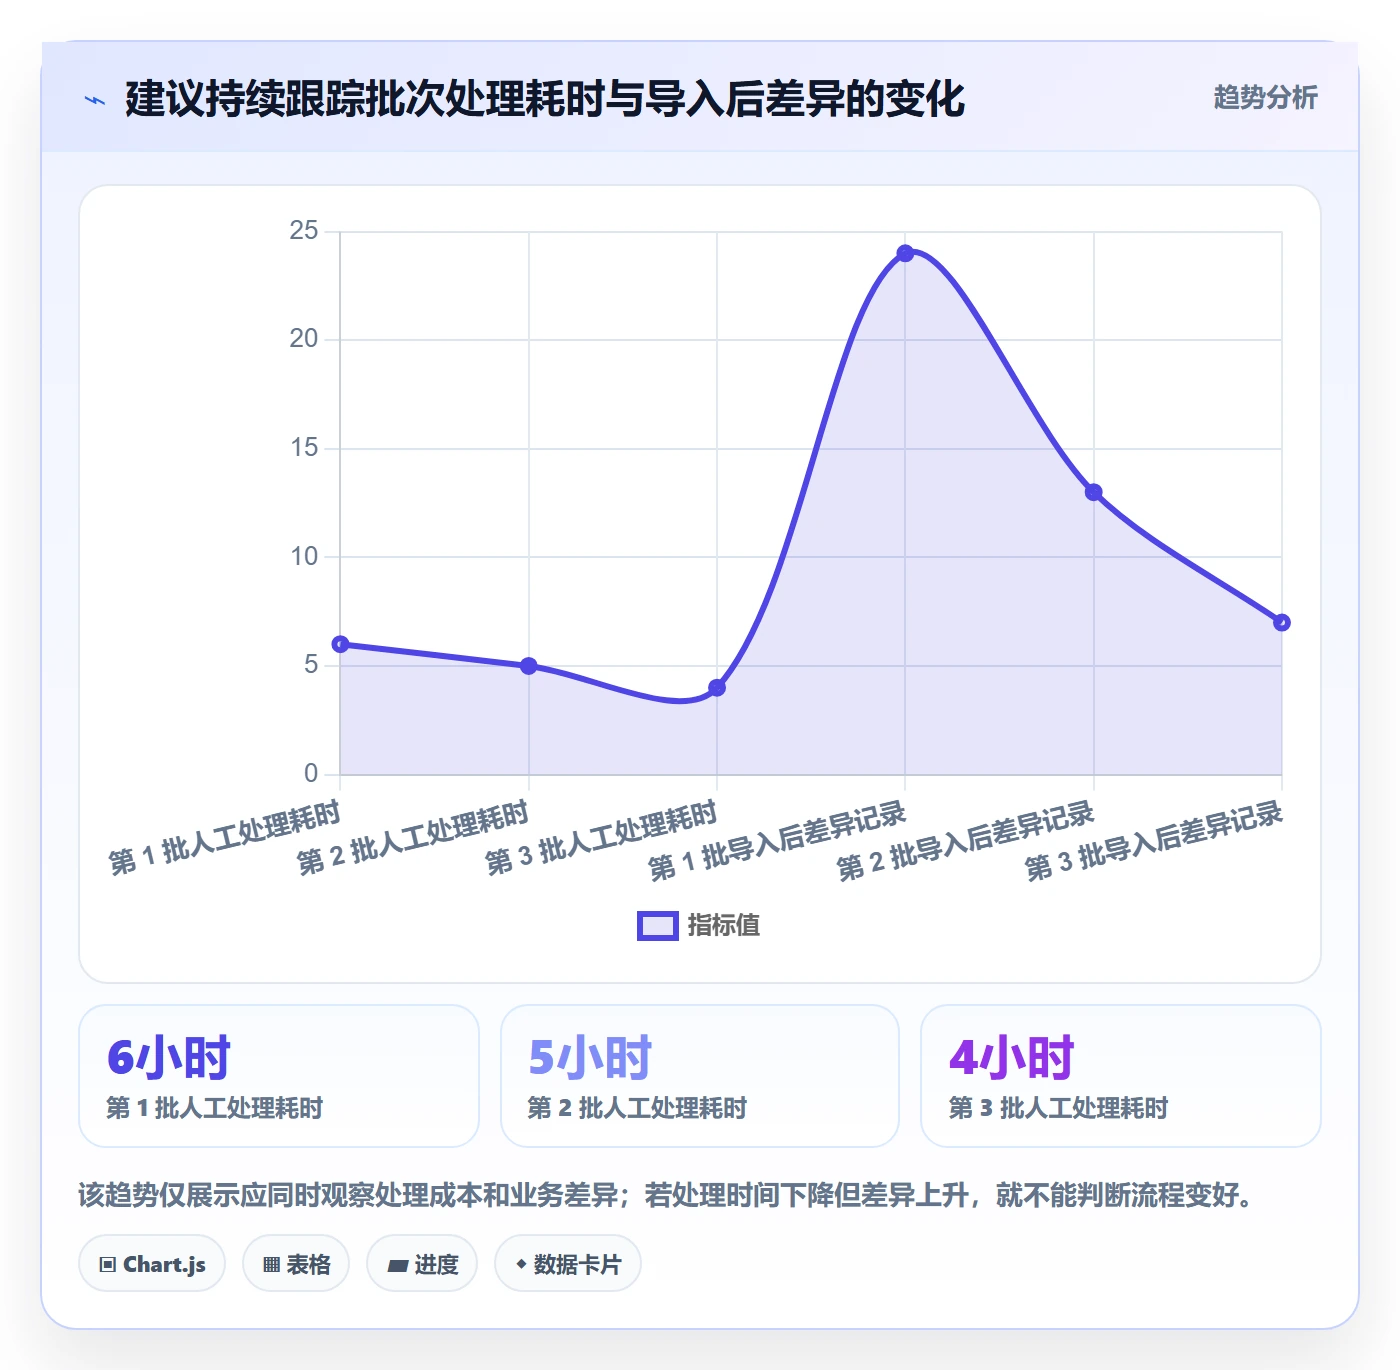This screenshot has width=1400, height=1370.
Task: Click the 进度 tag
Action: point(422,1264)
